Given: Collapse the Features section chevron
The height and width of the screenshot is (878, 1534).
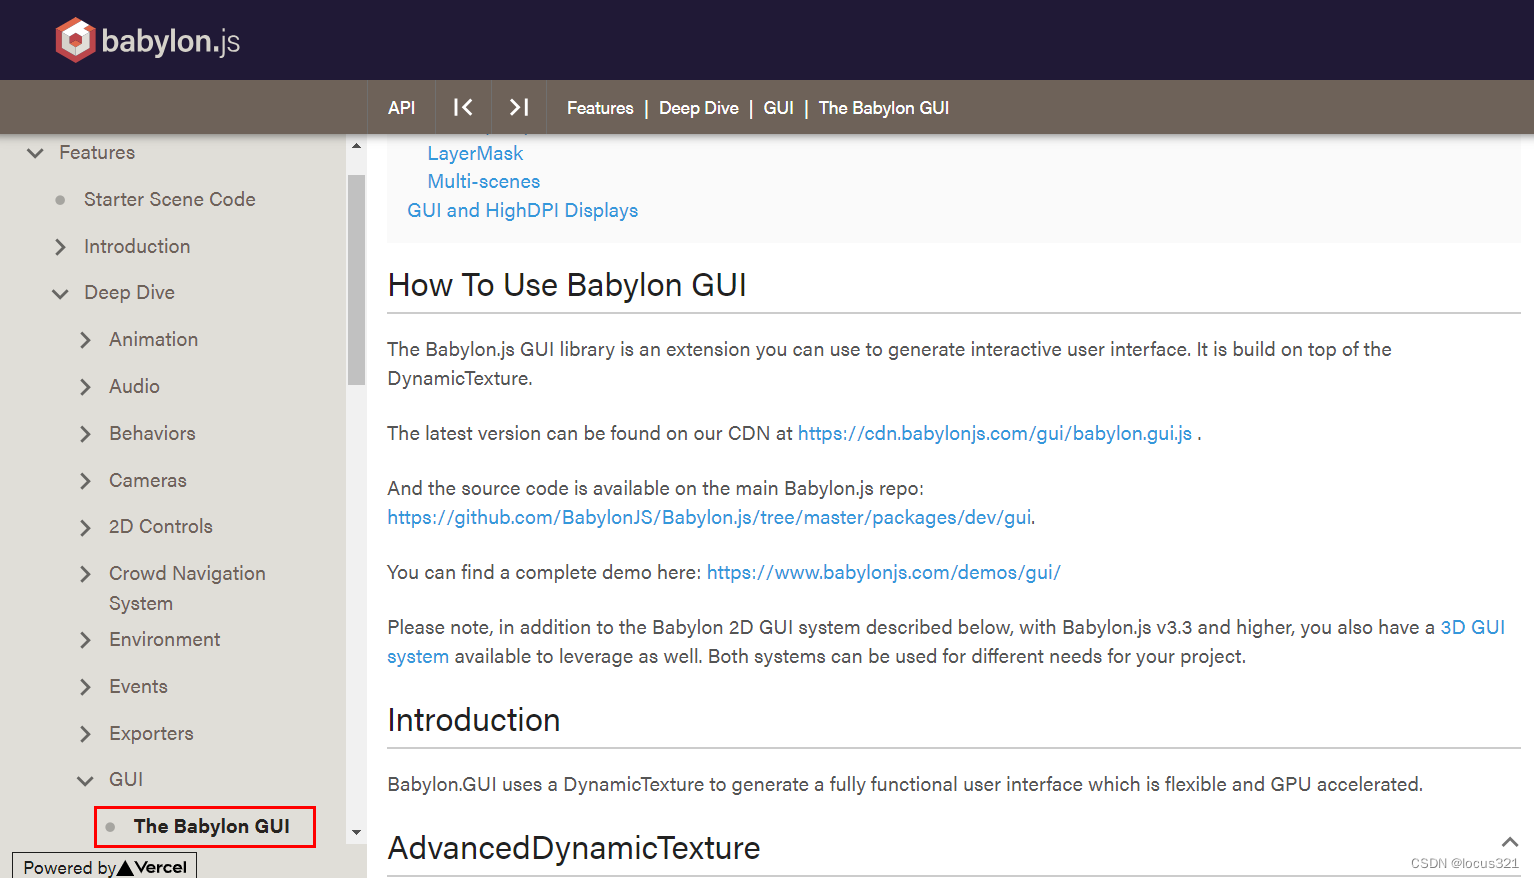Looking at the screenshot, I should 36,153.
